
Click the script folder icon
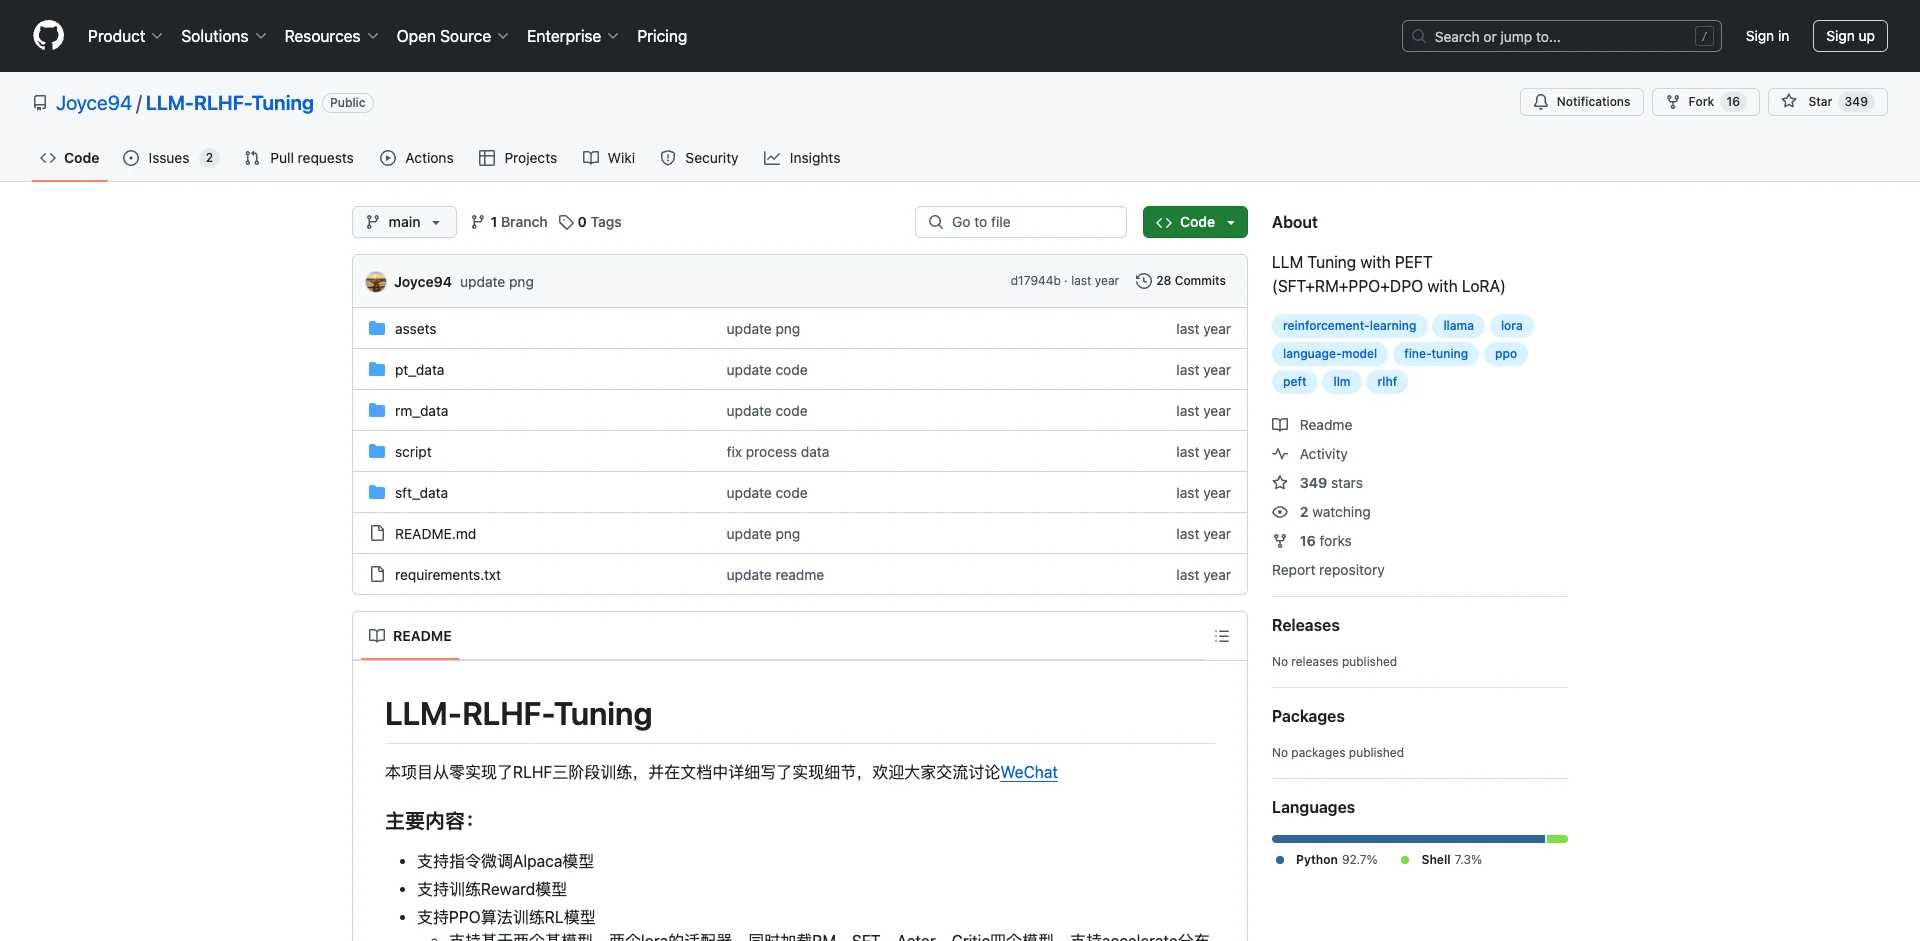coord(377,452)
